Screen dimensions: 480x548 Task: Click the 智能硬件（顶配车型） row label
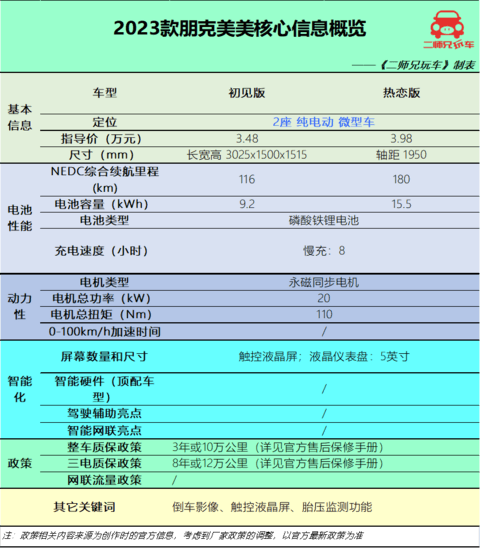105,389
